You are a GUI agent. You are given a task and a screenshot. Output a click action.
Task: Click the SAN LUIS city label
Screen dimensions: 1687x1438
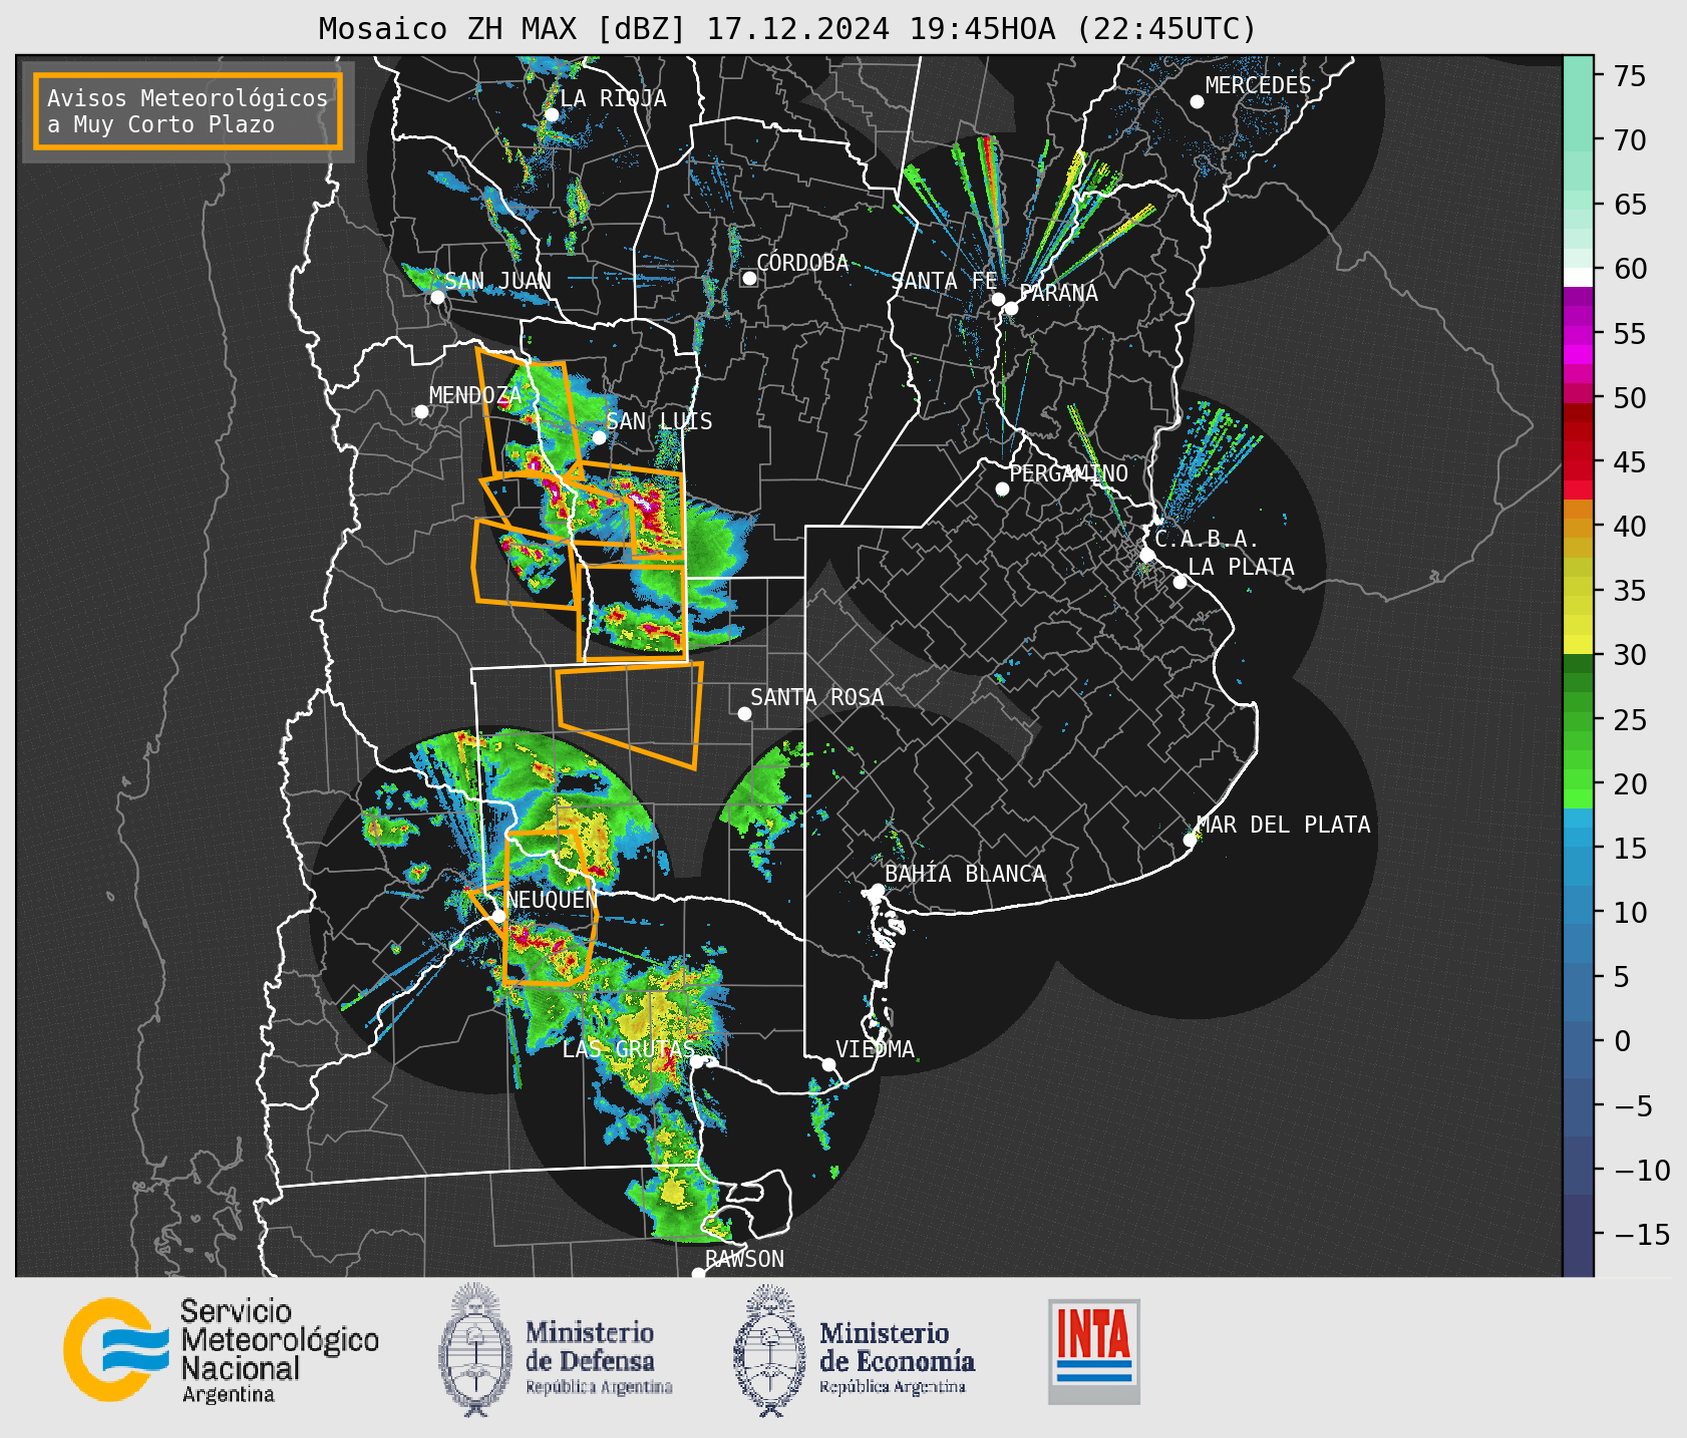click(x=659, y=422)
